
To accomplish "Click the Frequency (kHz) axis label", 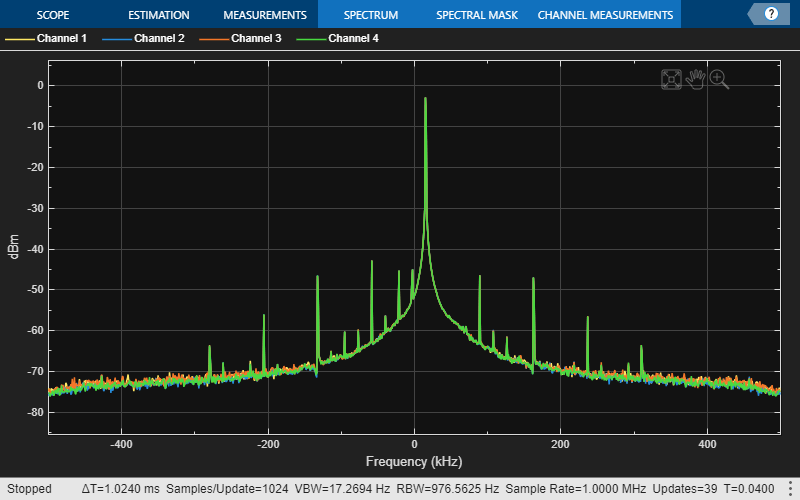I will [x=414, y=461].
